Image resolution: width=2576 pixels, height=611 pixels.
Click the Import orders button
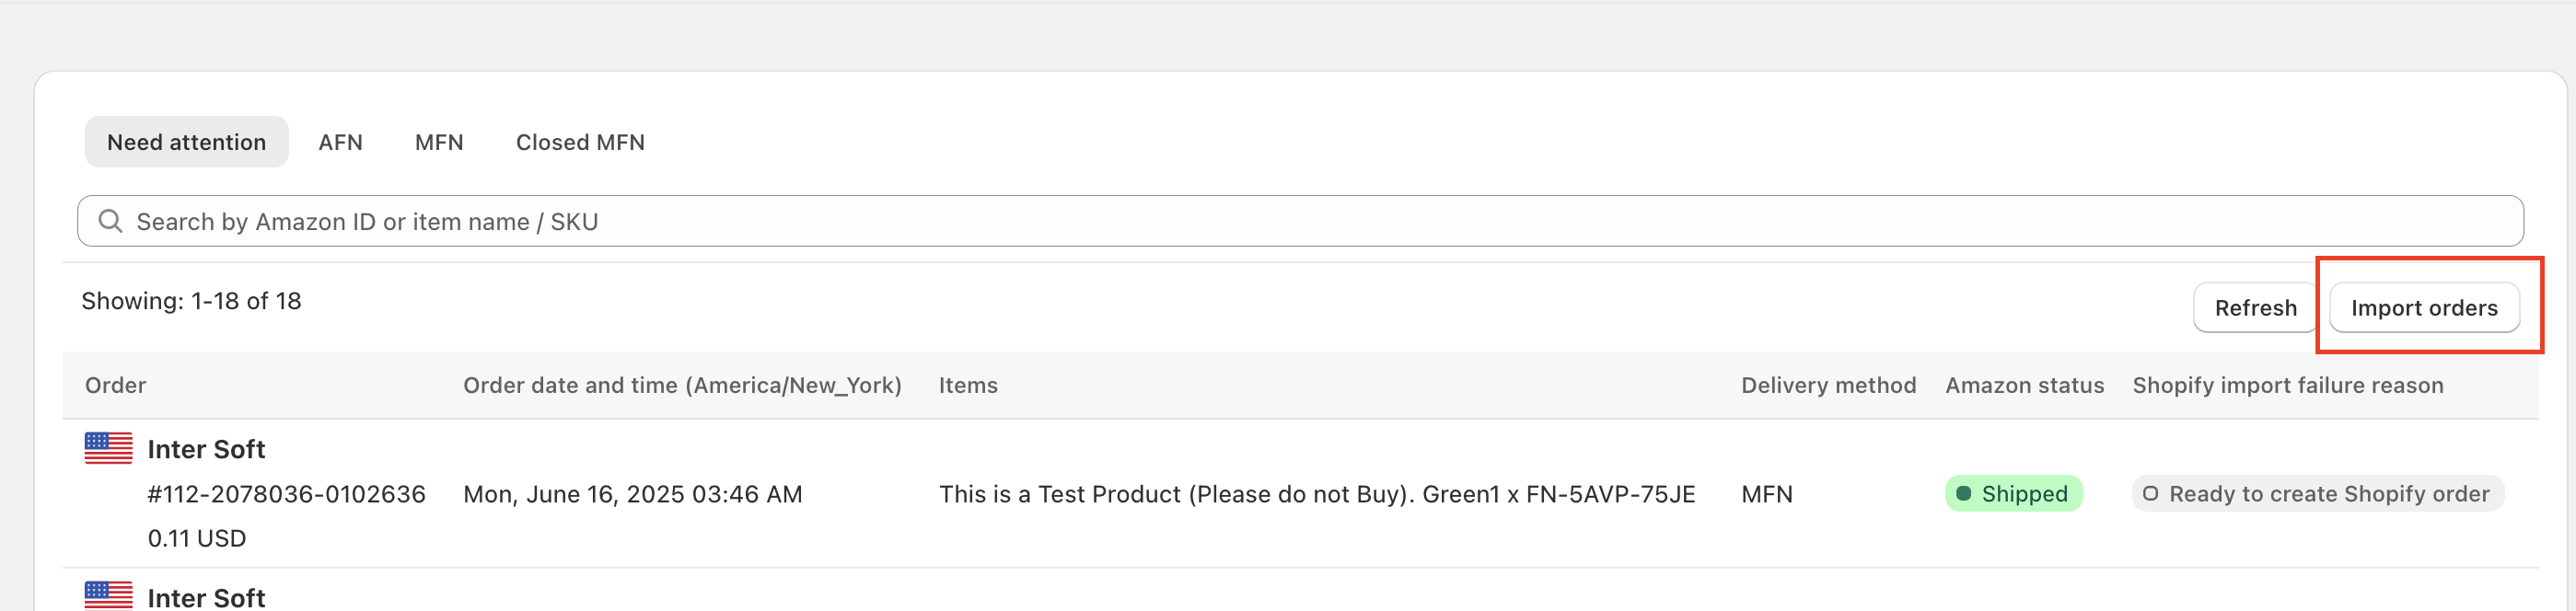click(2423, 308)
